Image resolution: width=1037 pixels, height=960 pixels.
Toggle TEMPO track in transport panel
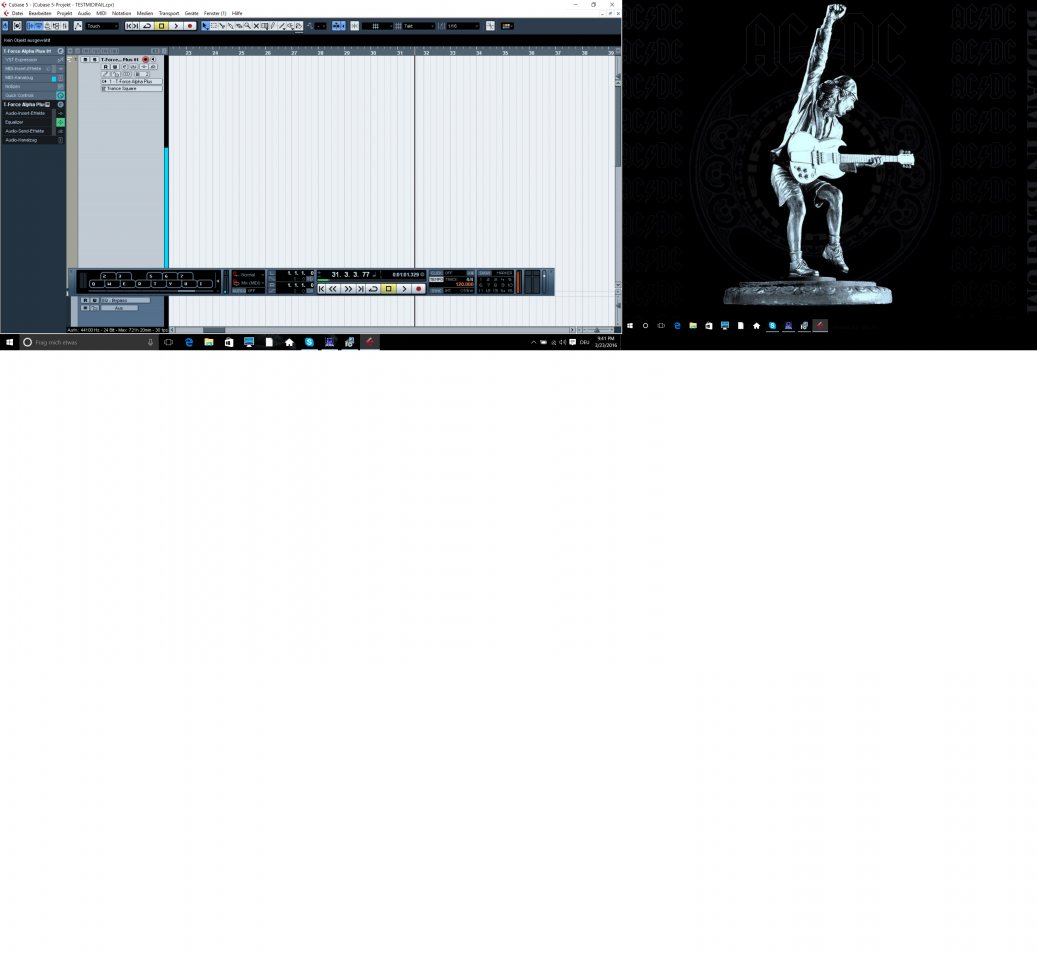[x=436, y=280]
